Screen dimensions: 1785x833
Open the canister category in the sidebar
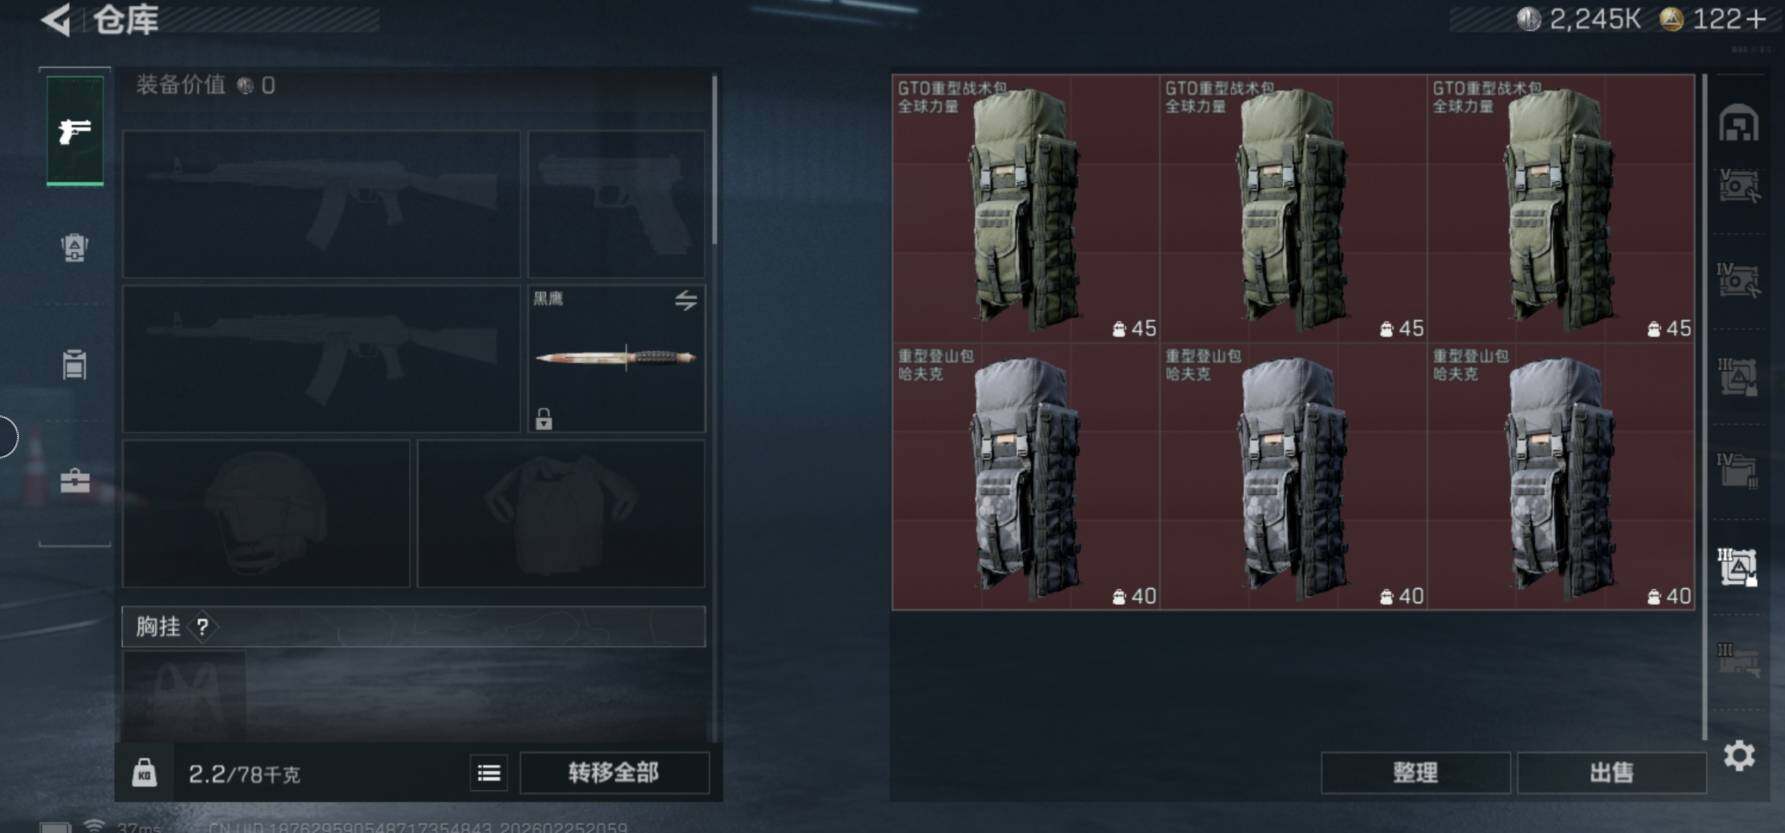pyautogui.click(x=75, y=364)
